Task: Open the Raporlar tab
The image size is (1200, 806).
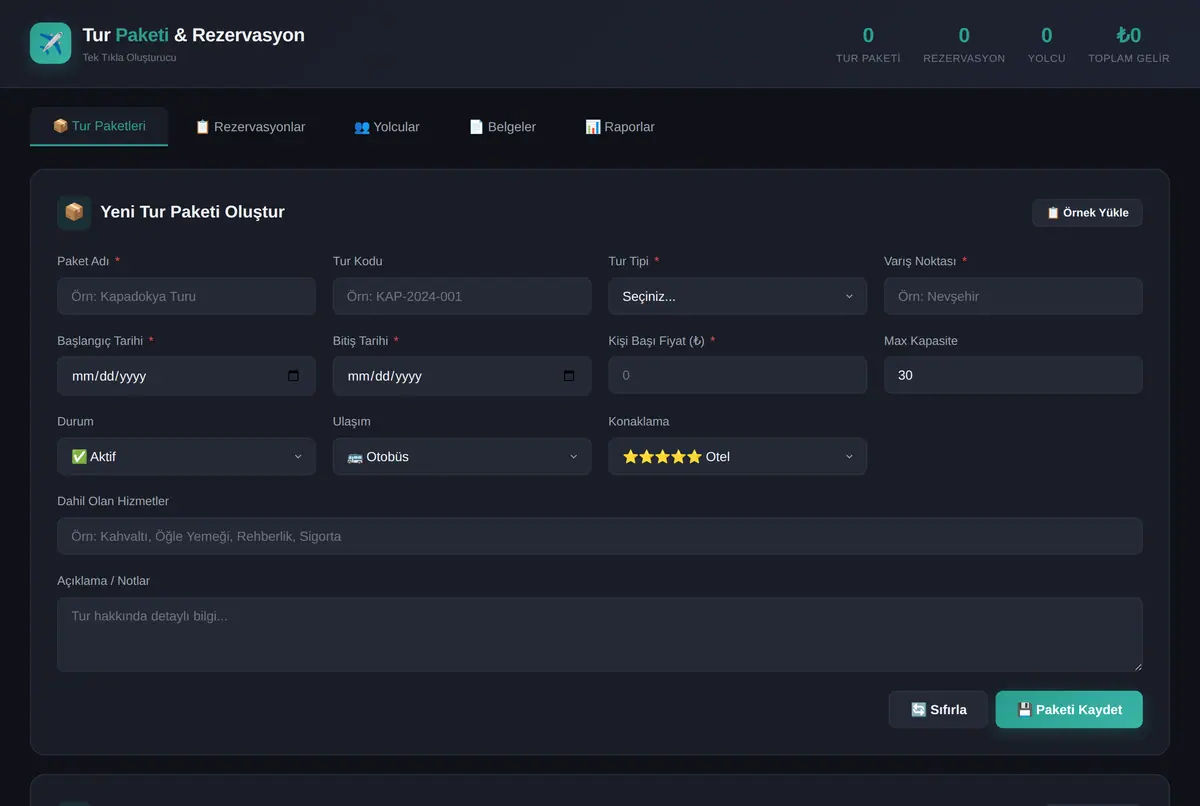Action: pyautogui.click(x=620, y=127)
